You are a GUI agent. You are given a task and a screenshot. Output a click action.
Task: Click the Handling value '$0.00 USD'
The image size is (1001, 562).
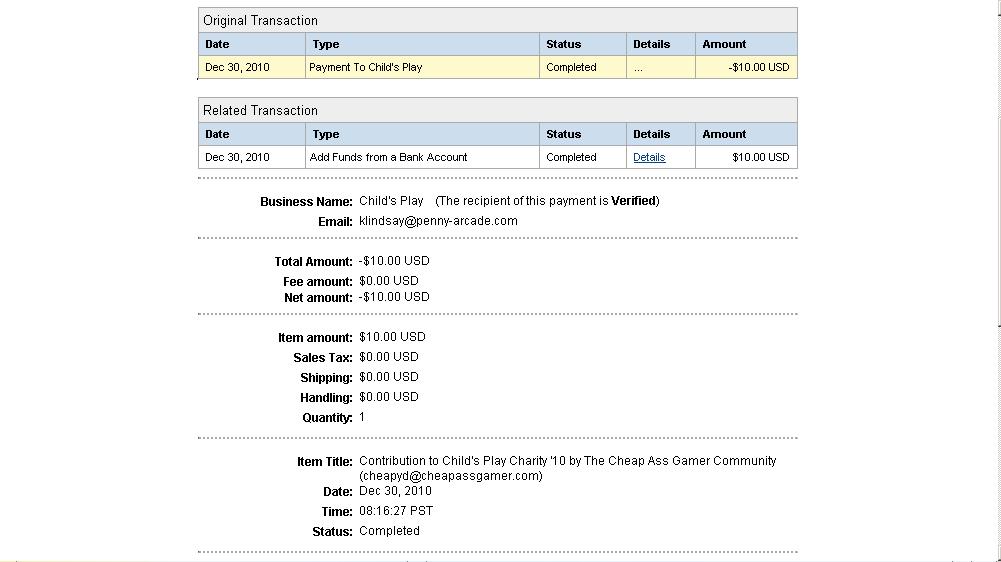pos(389,397)
